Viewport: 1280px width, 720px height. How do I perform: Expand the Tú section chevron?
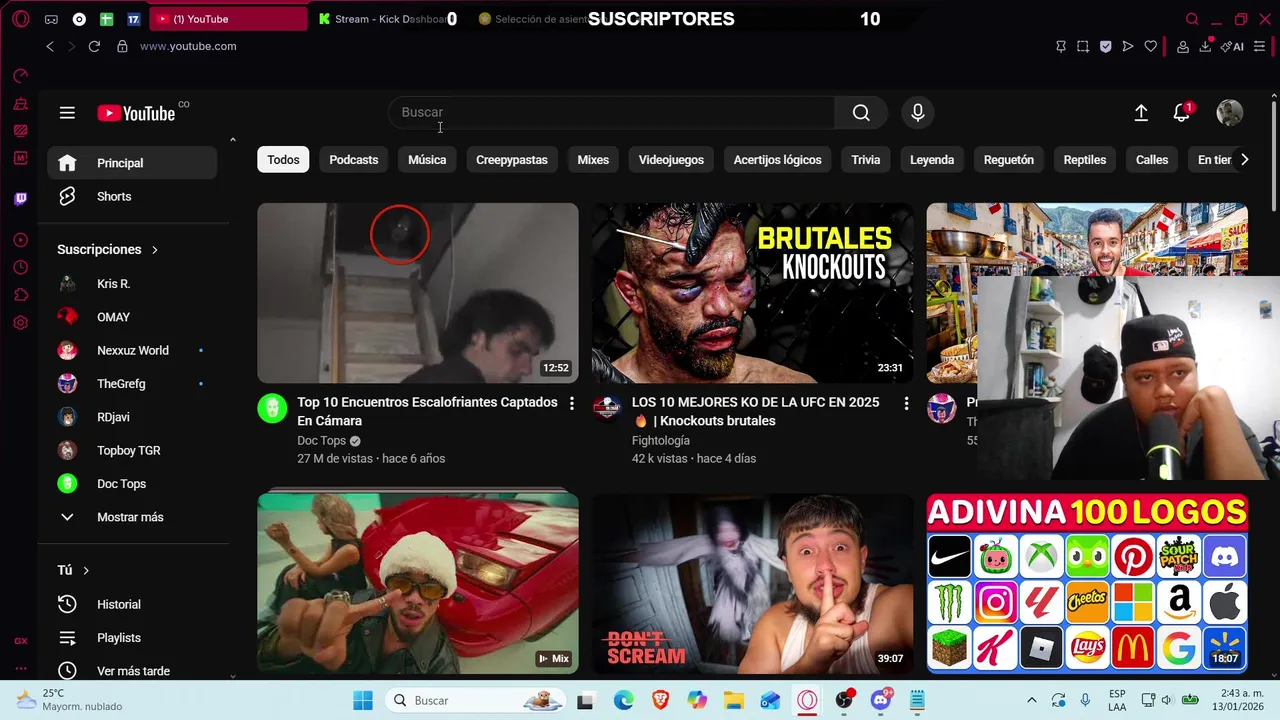point(86,570)
